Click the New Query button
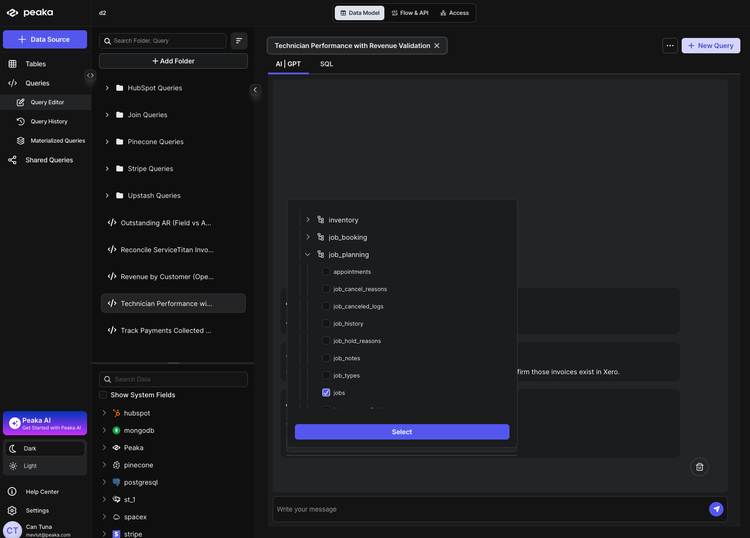The width and height of the screenshot is (750, 538). click(x=710, y=46)
